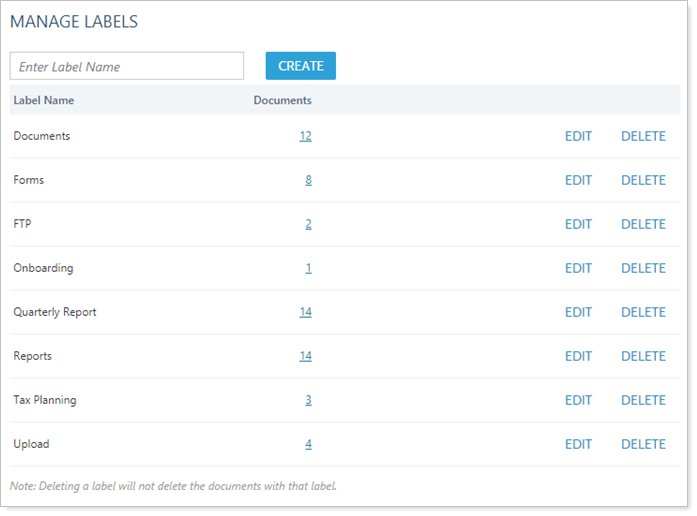Click the Enter Label Name input field

pyautogui.click(x=127, y=66)
